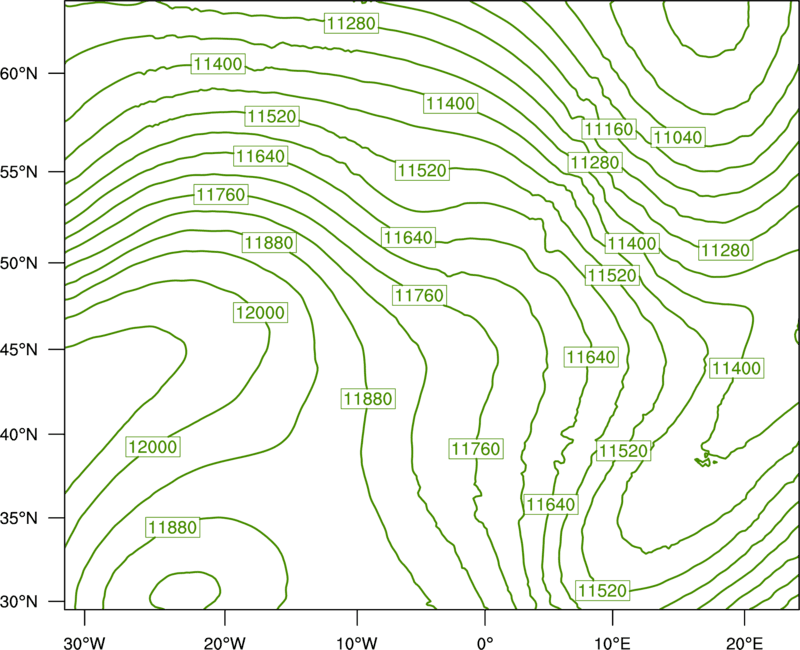Screen dimensions: 800x650
Task: Select the 10°E longitude axis label
Action: 612,643
